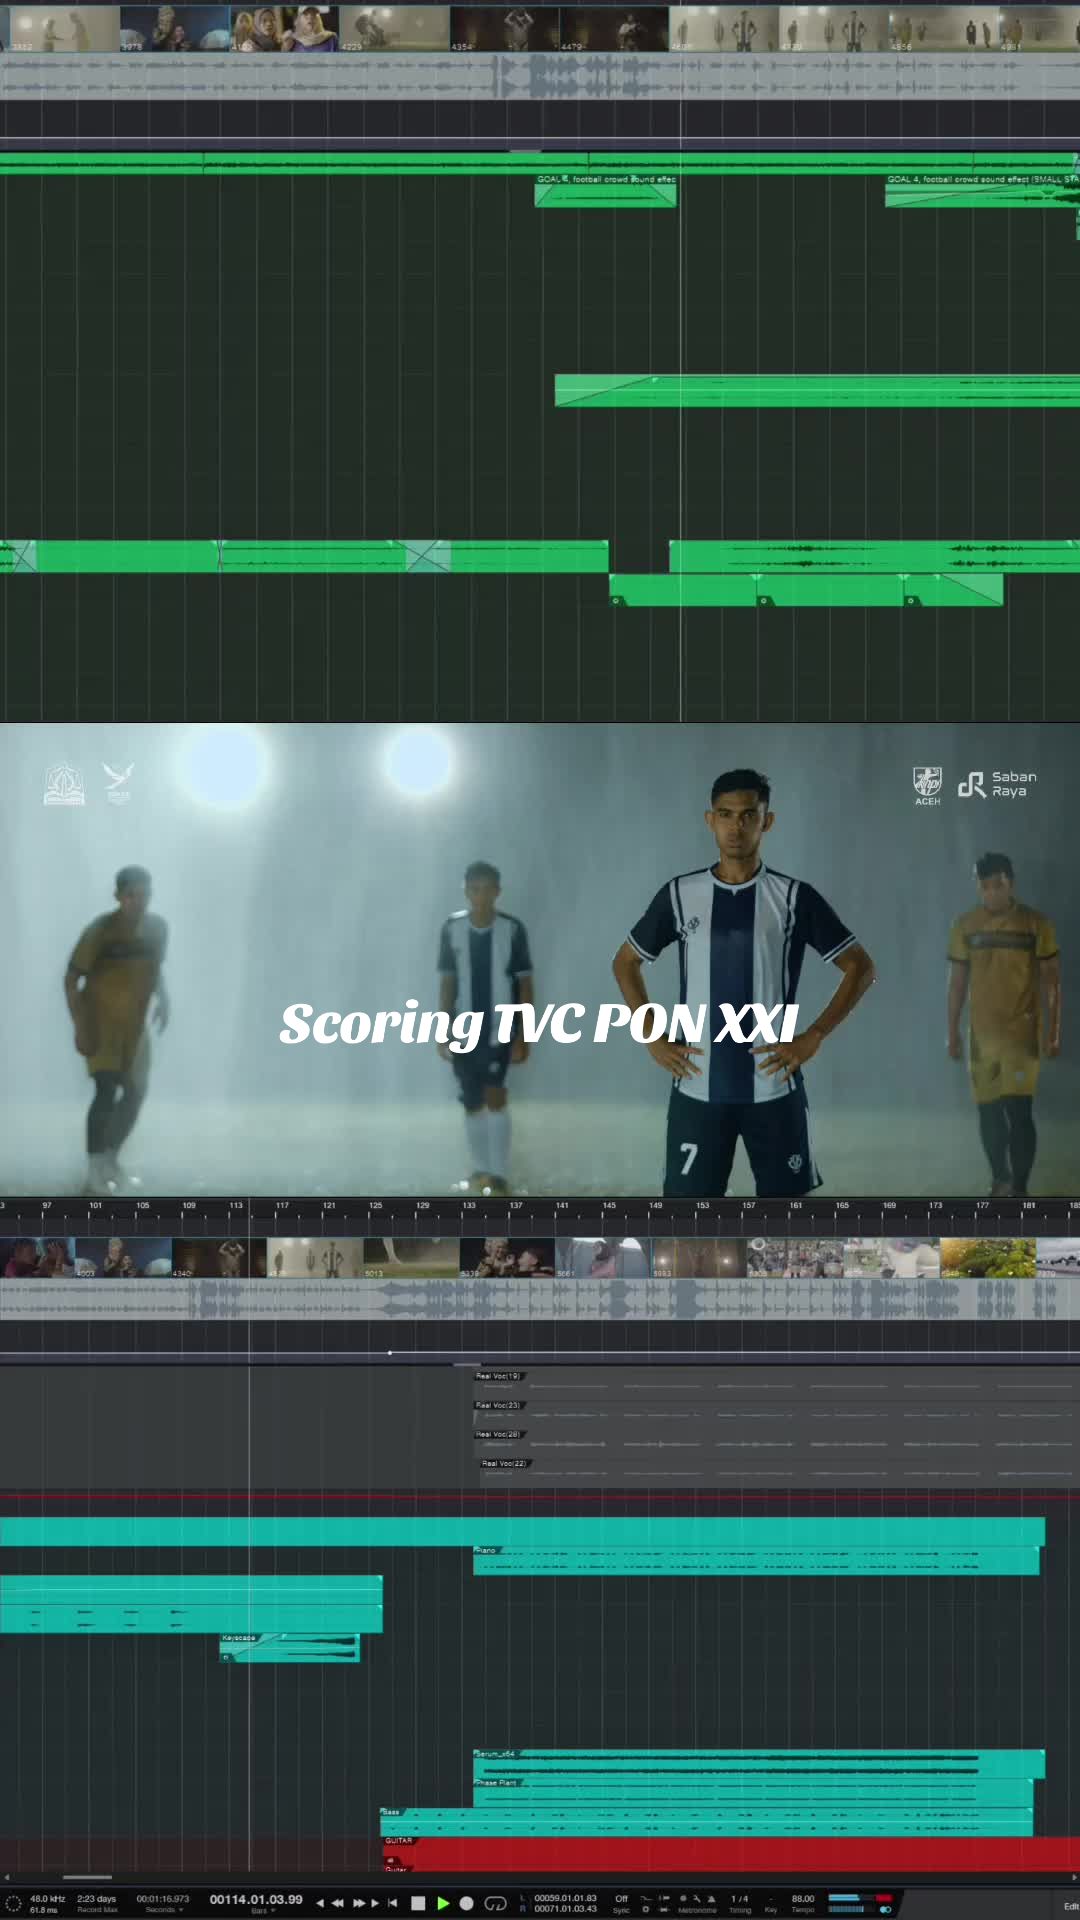Open the performance monitor circle icon
1080x1920 pixels.
click(x=13, y=1903)
